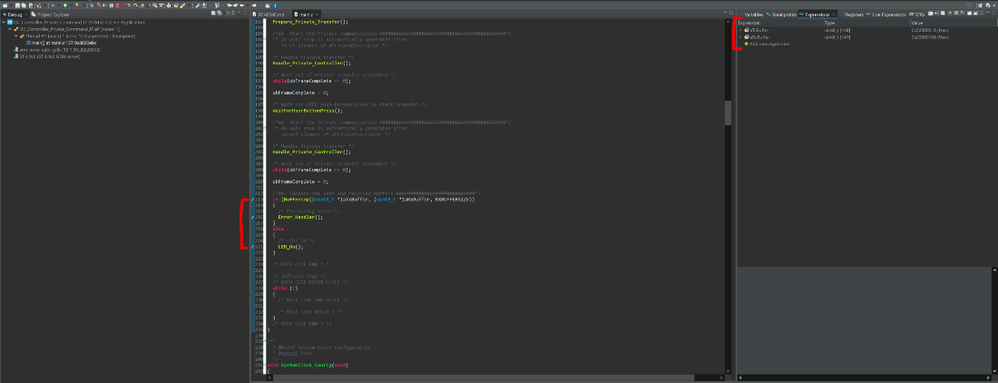
Task: Click Remove Selected Expressions X icon
Action: click(956, 13)
